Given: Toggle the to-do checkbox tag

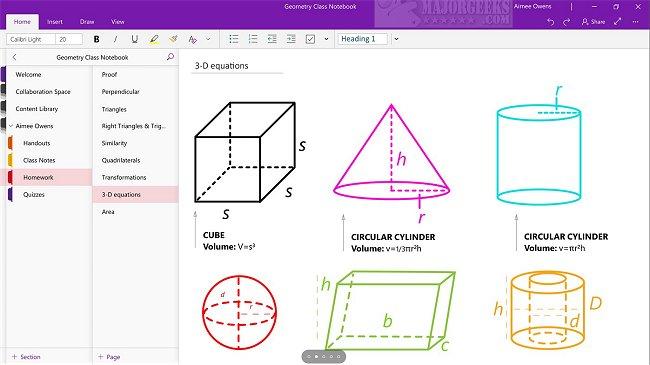Looking at the screenshot, I should click(x=310, y=39).
